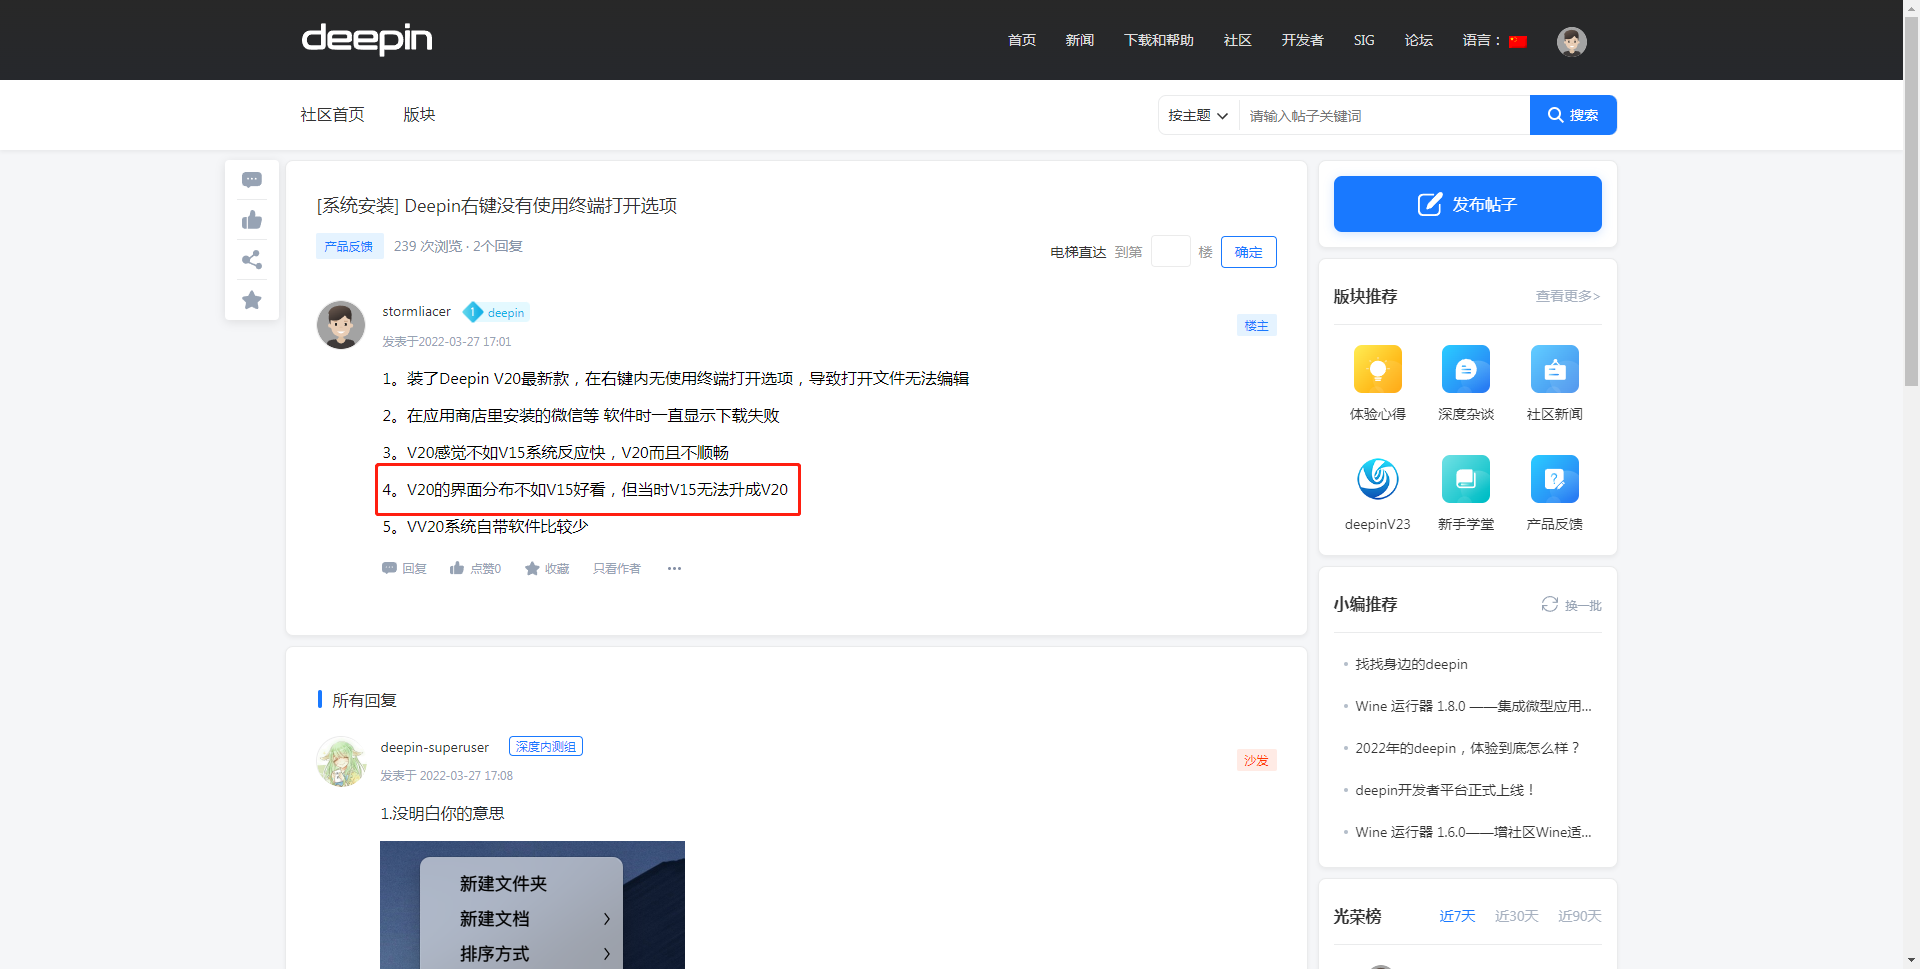
Task: Open 找找身边的deepin recommended post
Action: point(1412,664)
